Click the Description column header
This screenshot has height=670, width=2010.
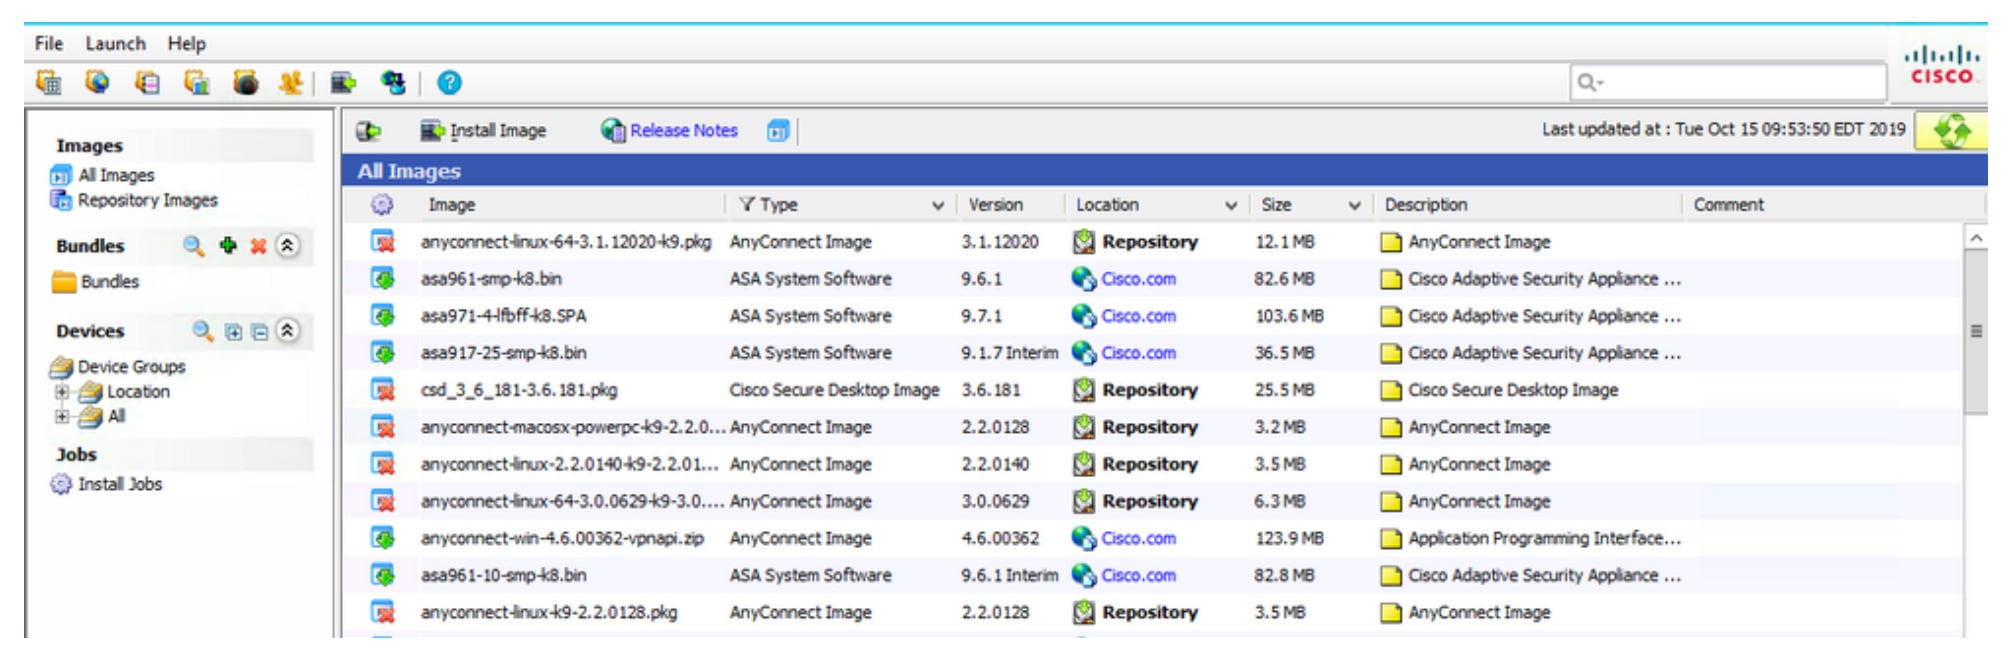point(1425,204)
